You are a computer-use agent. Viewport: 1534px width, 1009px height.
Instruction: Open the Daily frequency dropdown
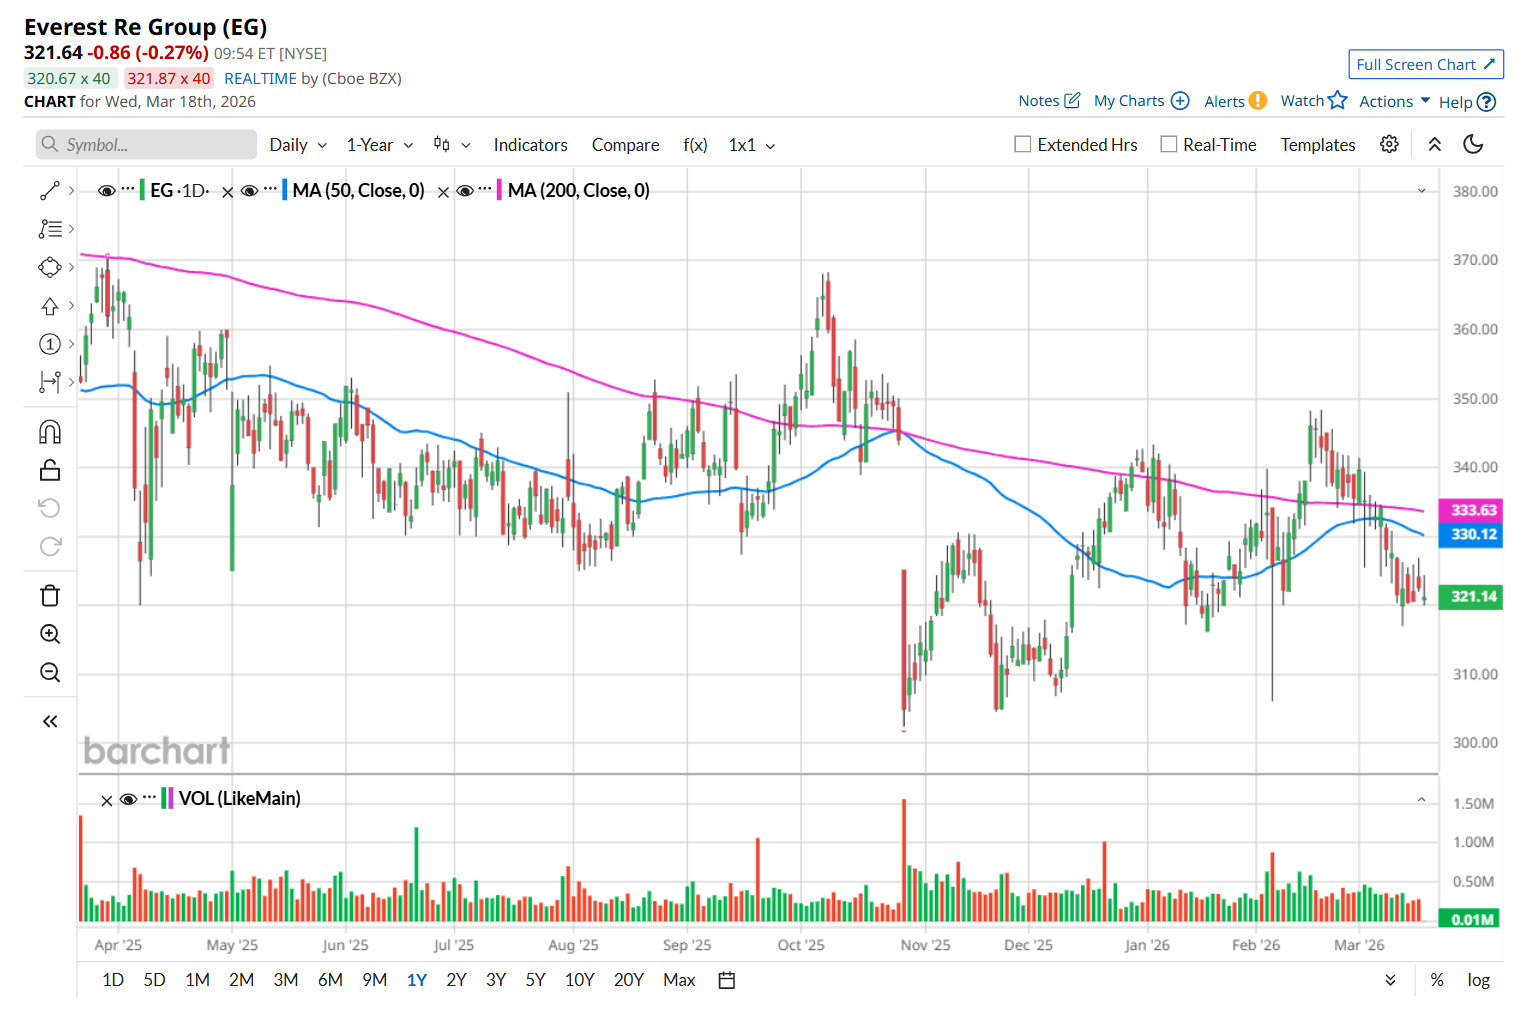click(298, 145)
